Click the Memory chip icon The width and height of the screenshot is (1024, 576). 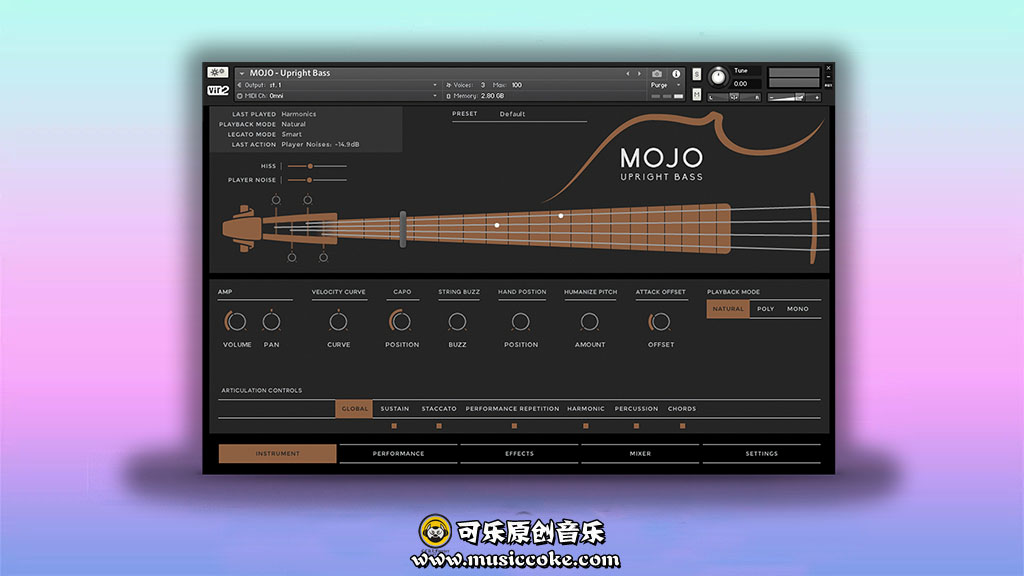click(449, 96)
